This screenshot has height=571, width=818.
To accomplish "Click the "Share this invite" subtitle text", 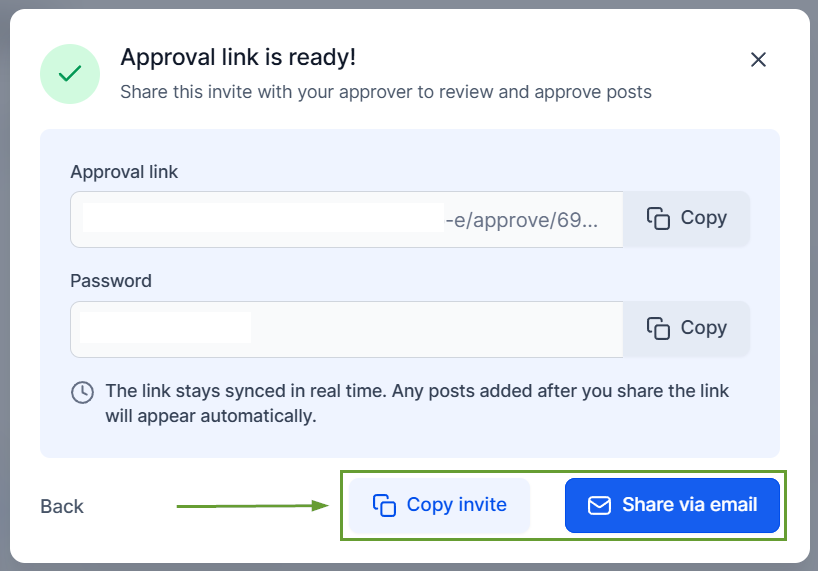I will (386, 92).
